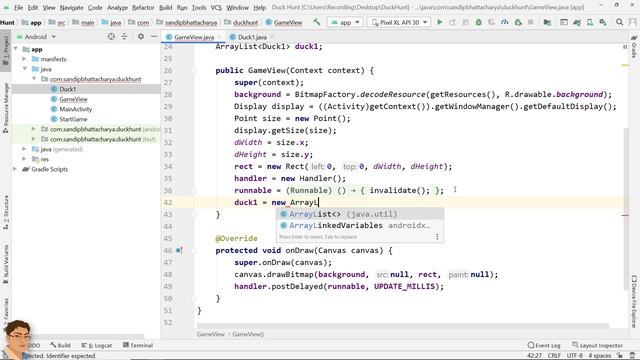Click the Apply Changes and Restart icon
The width and height of the screenshot is (640, 360).
pos(452,22)
